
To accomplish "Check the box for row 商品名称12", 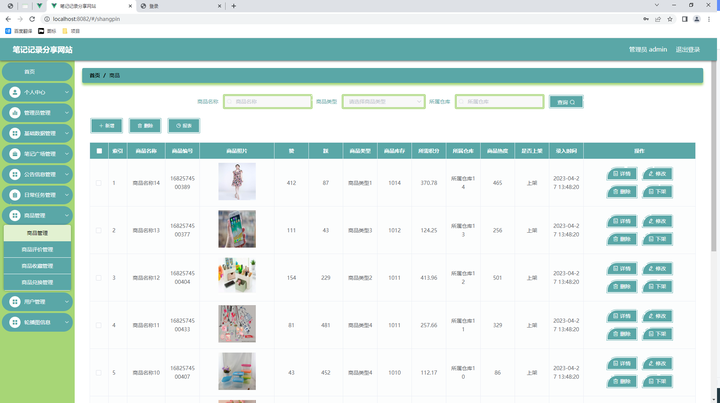I will click(x=99, y=278).
